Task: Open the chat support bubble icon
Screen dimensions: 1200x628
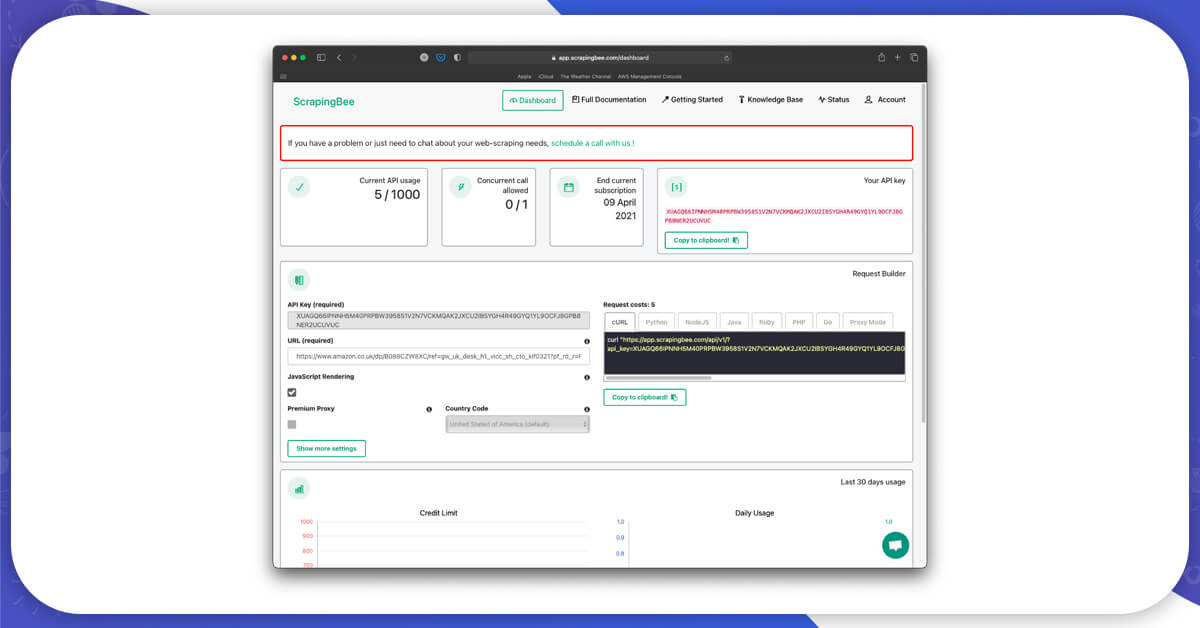Action: tap(895, 545)
